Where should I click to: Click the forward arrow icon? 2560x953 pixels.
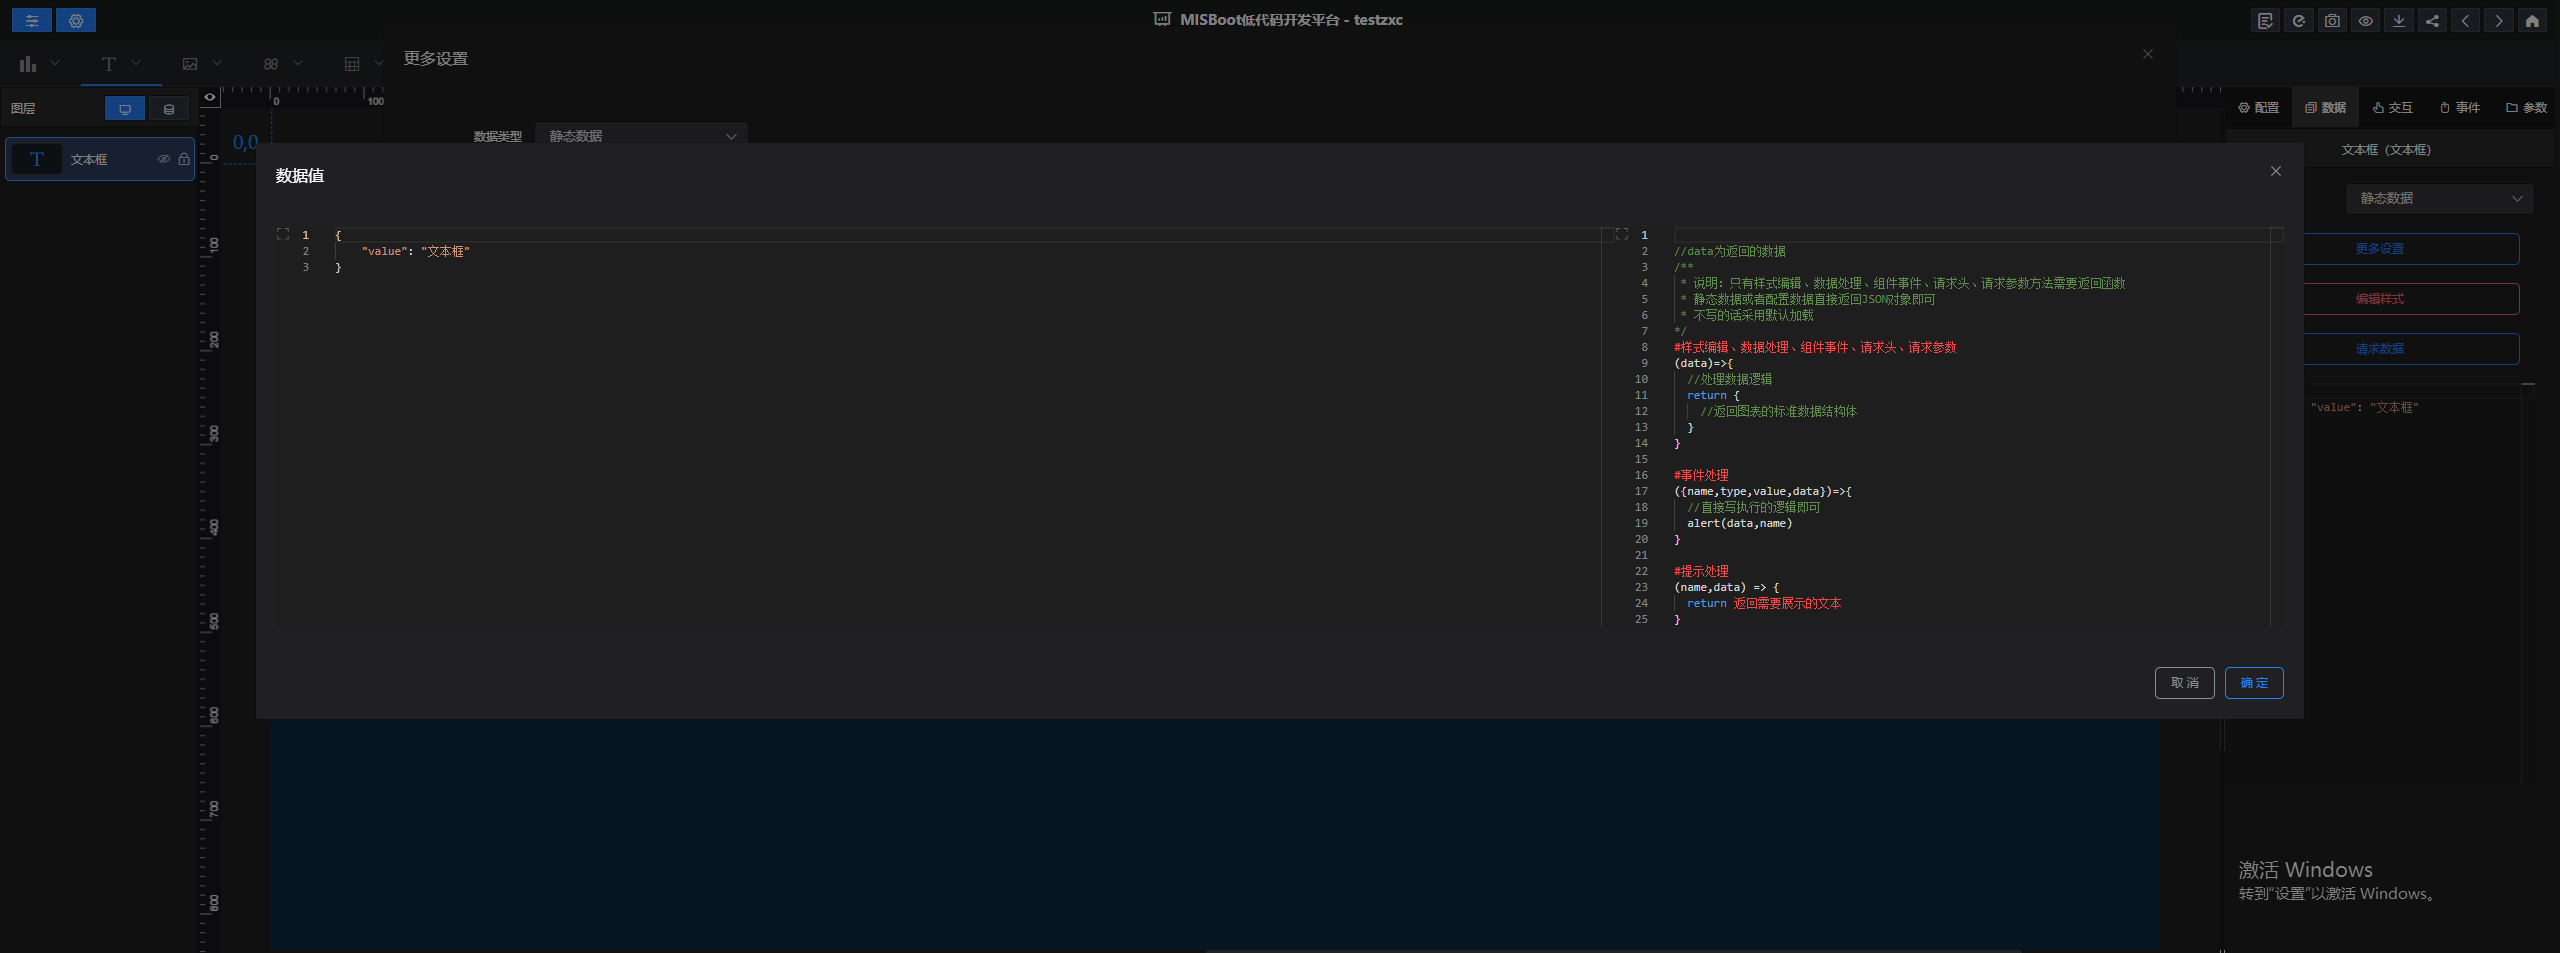point(2499,21)
